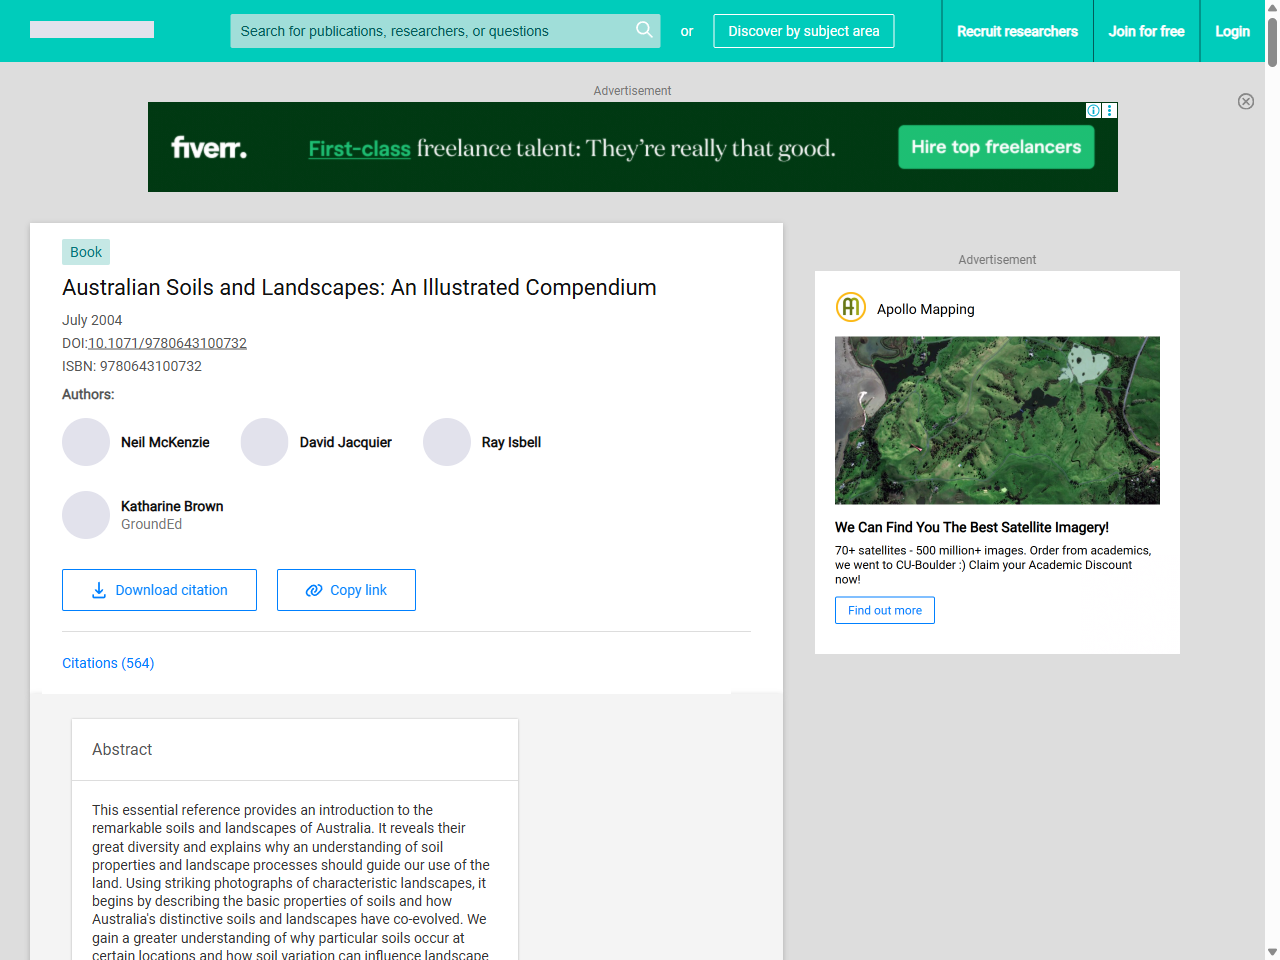Open the DOI link 10.1071/9780643100732

pos(167,343)
